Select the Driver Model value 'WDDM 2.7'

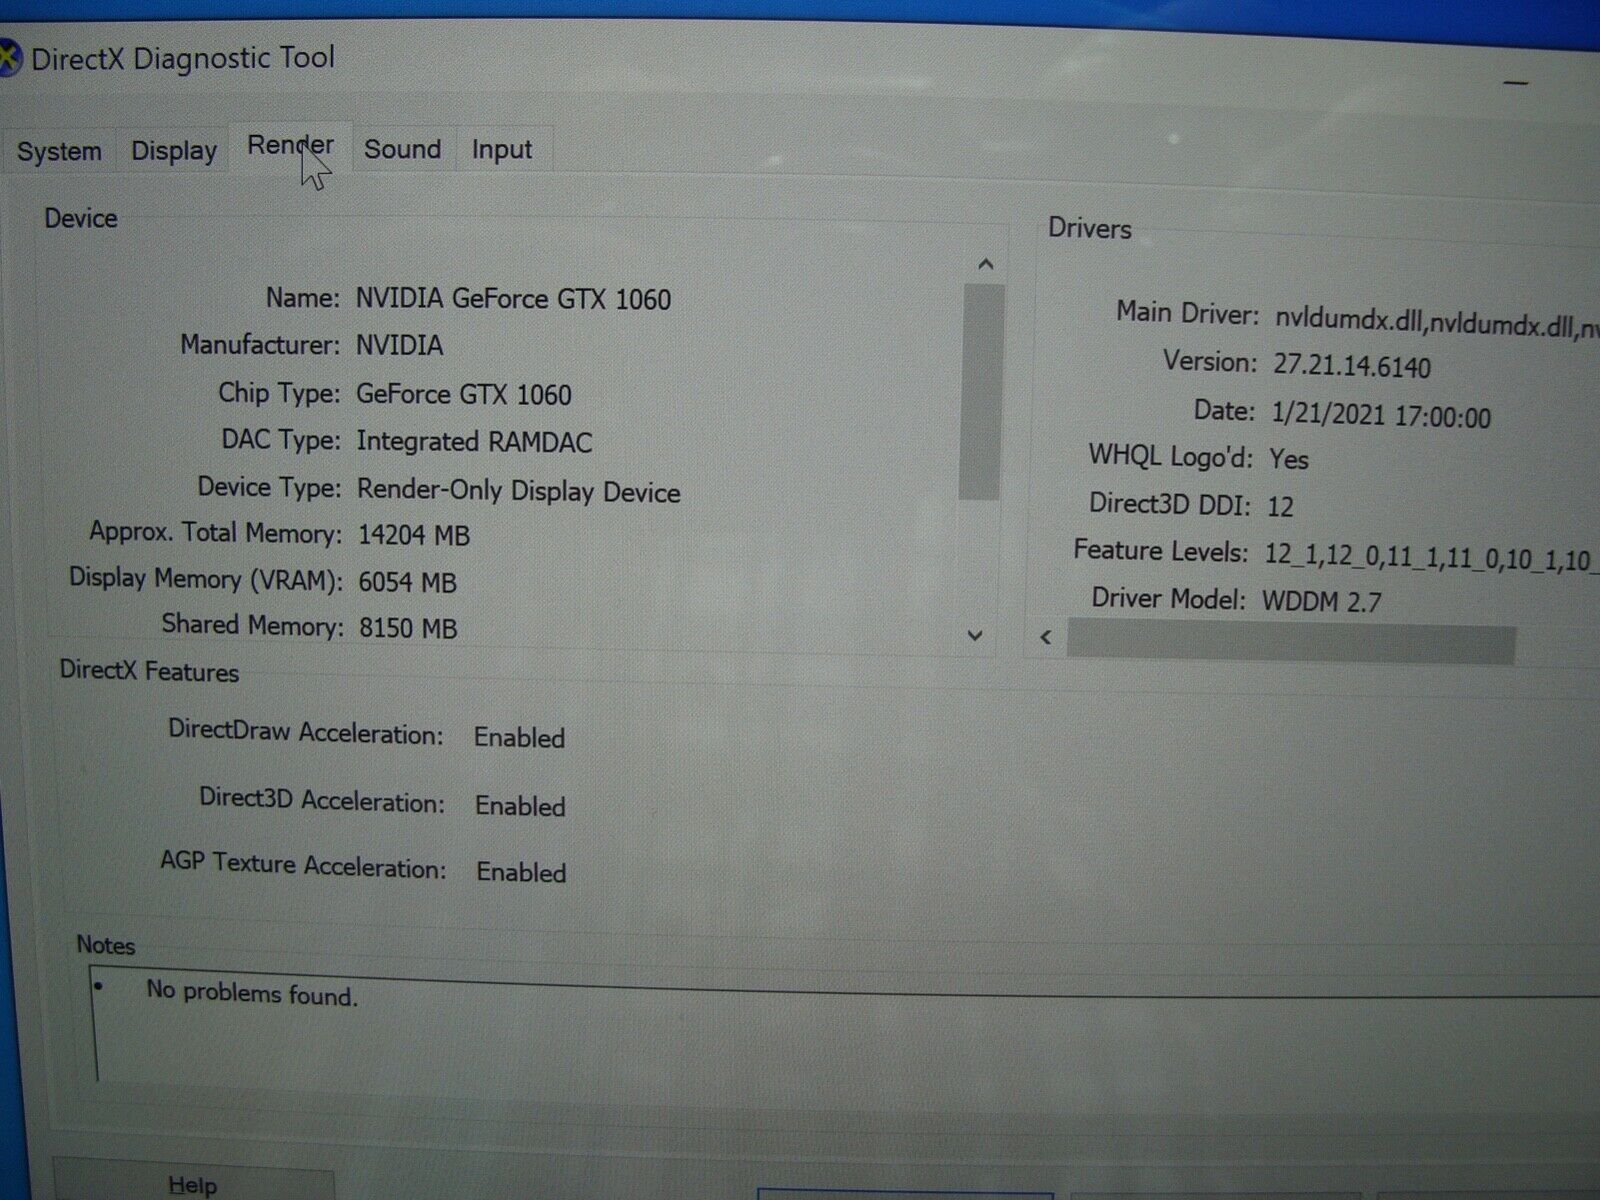[x=1321, y=602]
